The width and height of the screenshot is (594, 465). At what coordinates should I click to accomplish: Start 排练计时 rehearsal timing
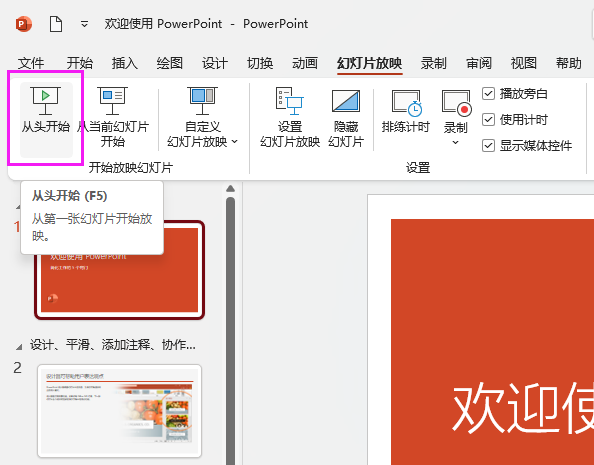(x=406, y=112)
